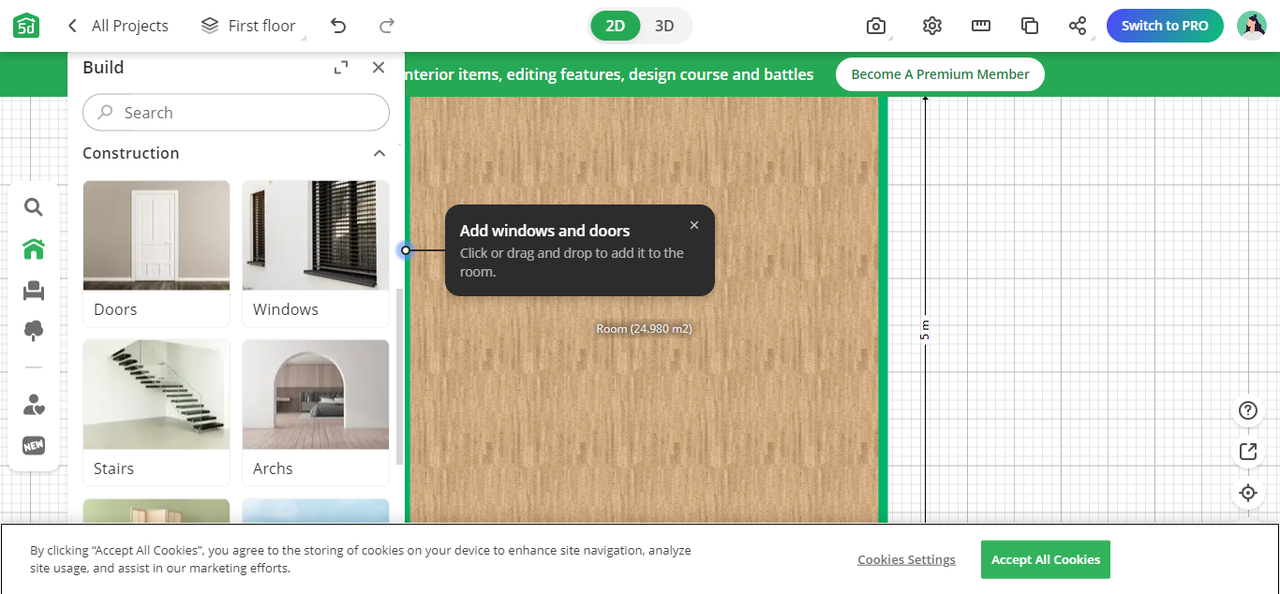
Task: Click the Planner 5D logo icon
Action: (26, 26)
